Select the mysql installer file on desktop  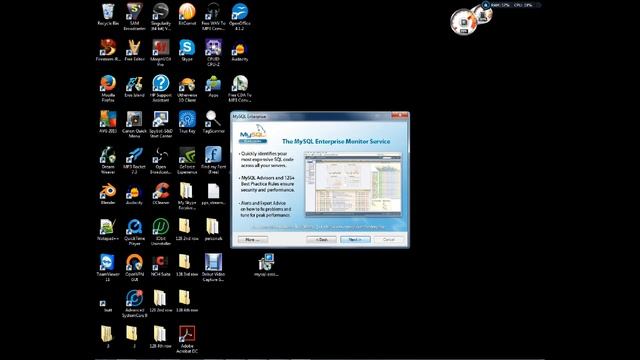point(266,265)
